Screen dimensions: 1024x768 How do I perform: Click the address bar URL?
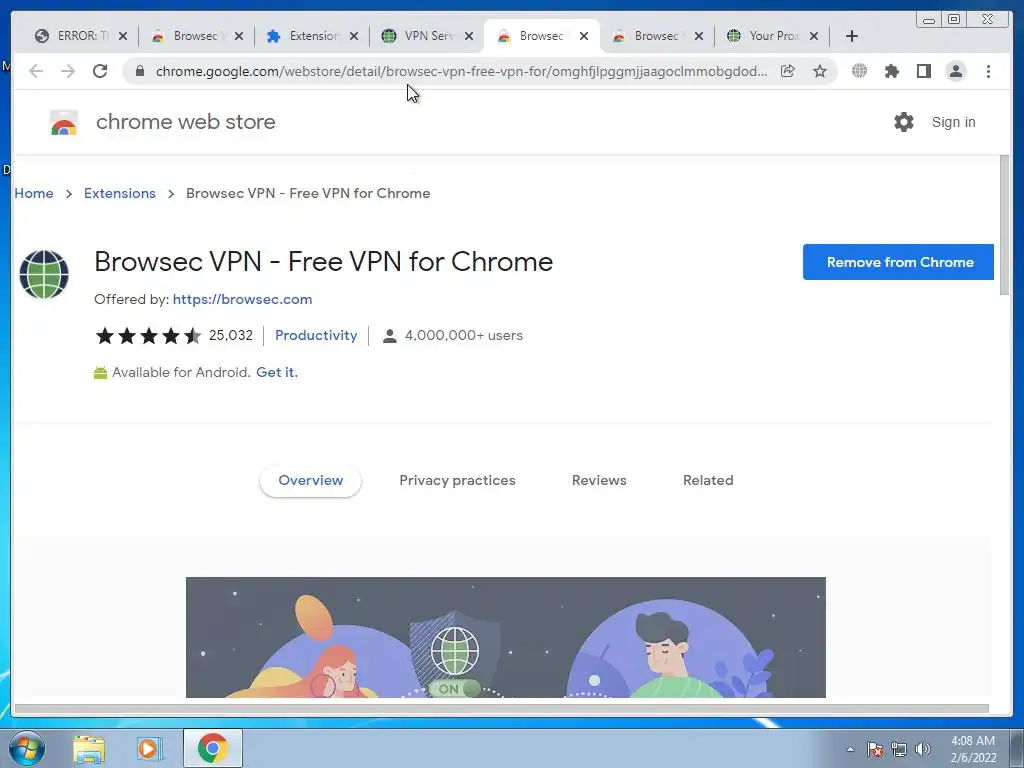coord(461,71)
